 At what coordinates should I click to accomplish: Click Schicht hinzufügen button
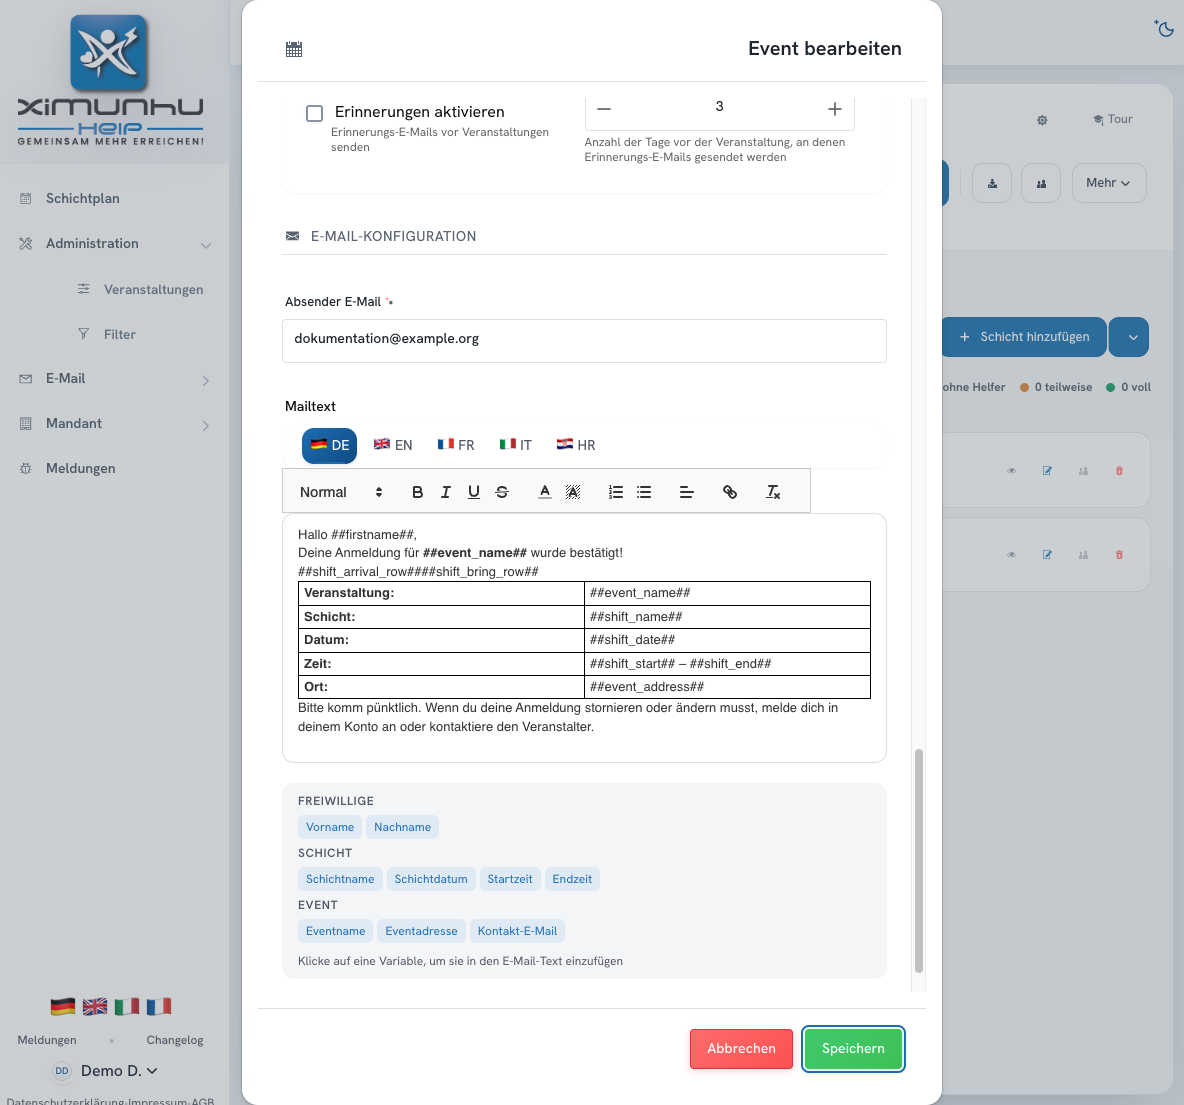1024,337
